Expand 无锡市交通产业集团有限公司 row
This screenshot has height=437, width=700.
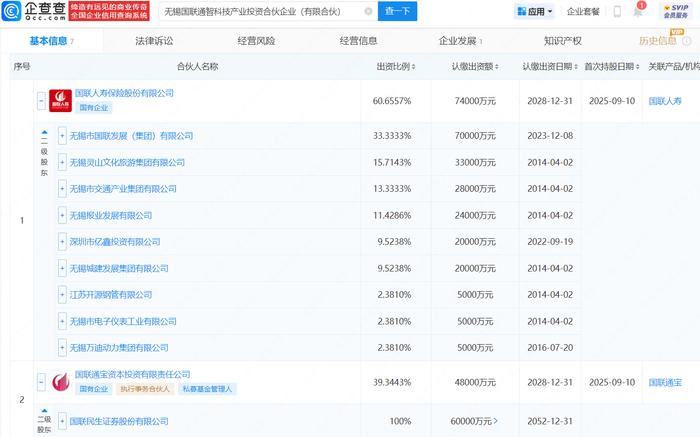pos(62,189)
